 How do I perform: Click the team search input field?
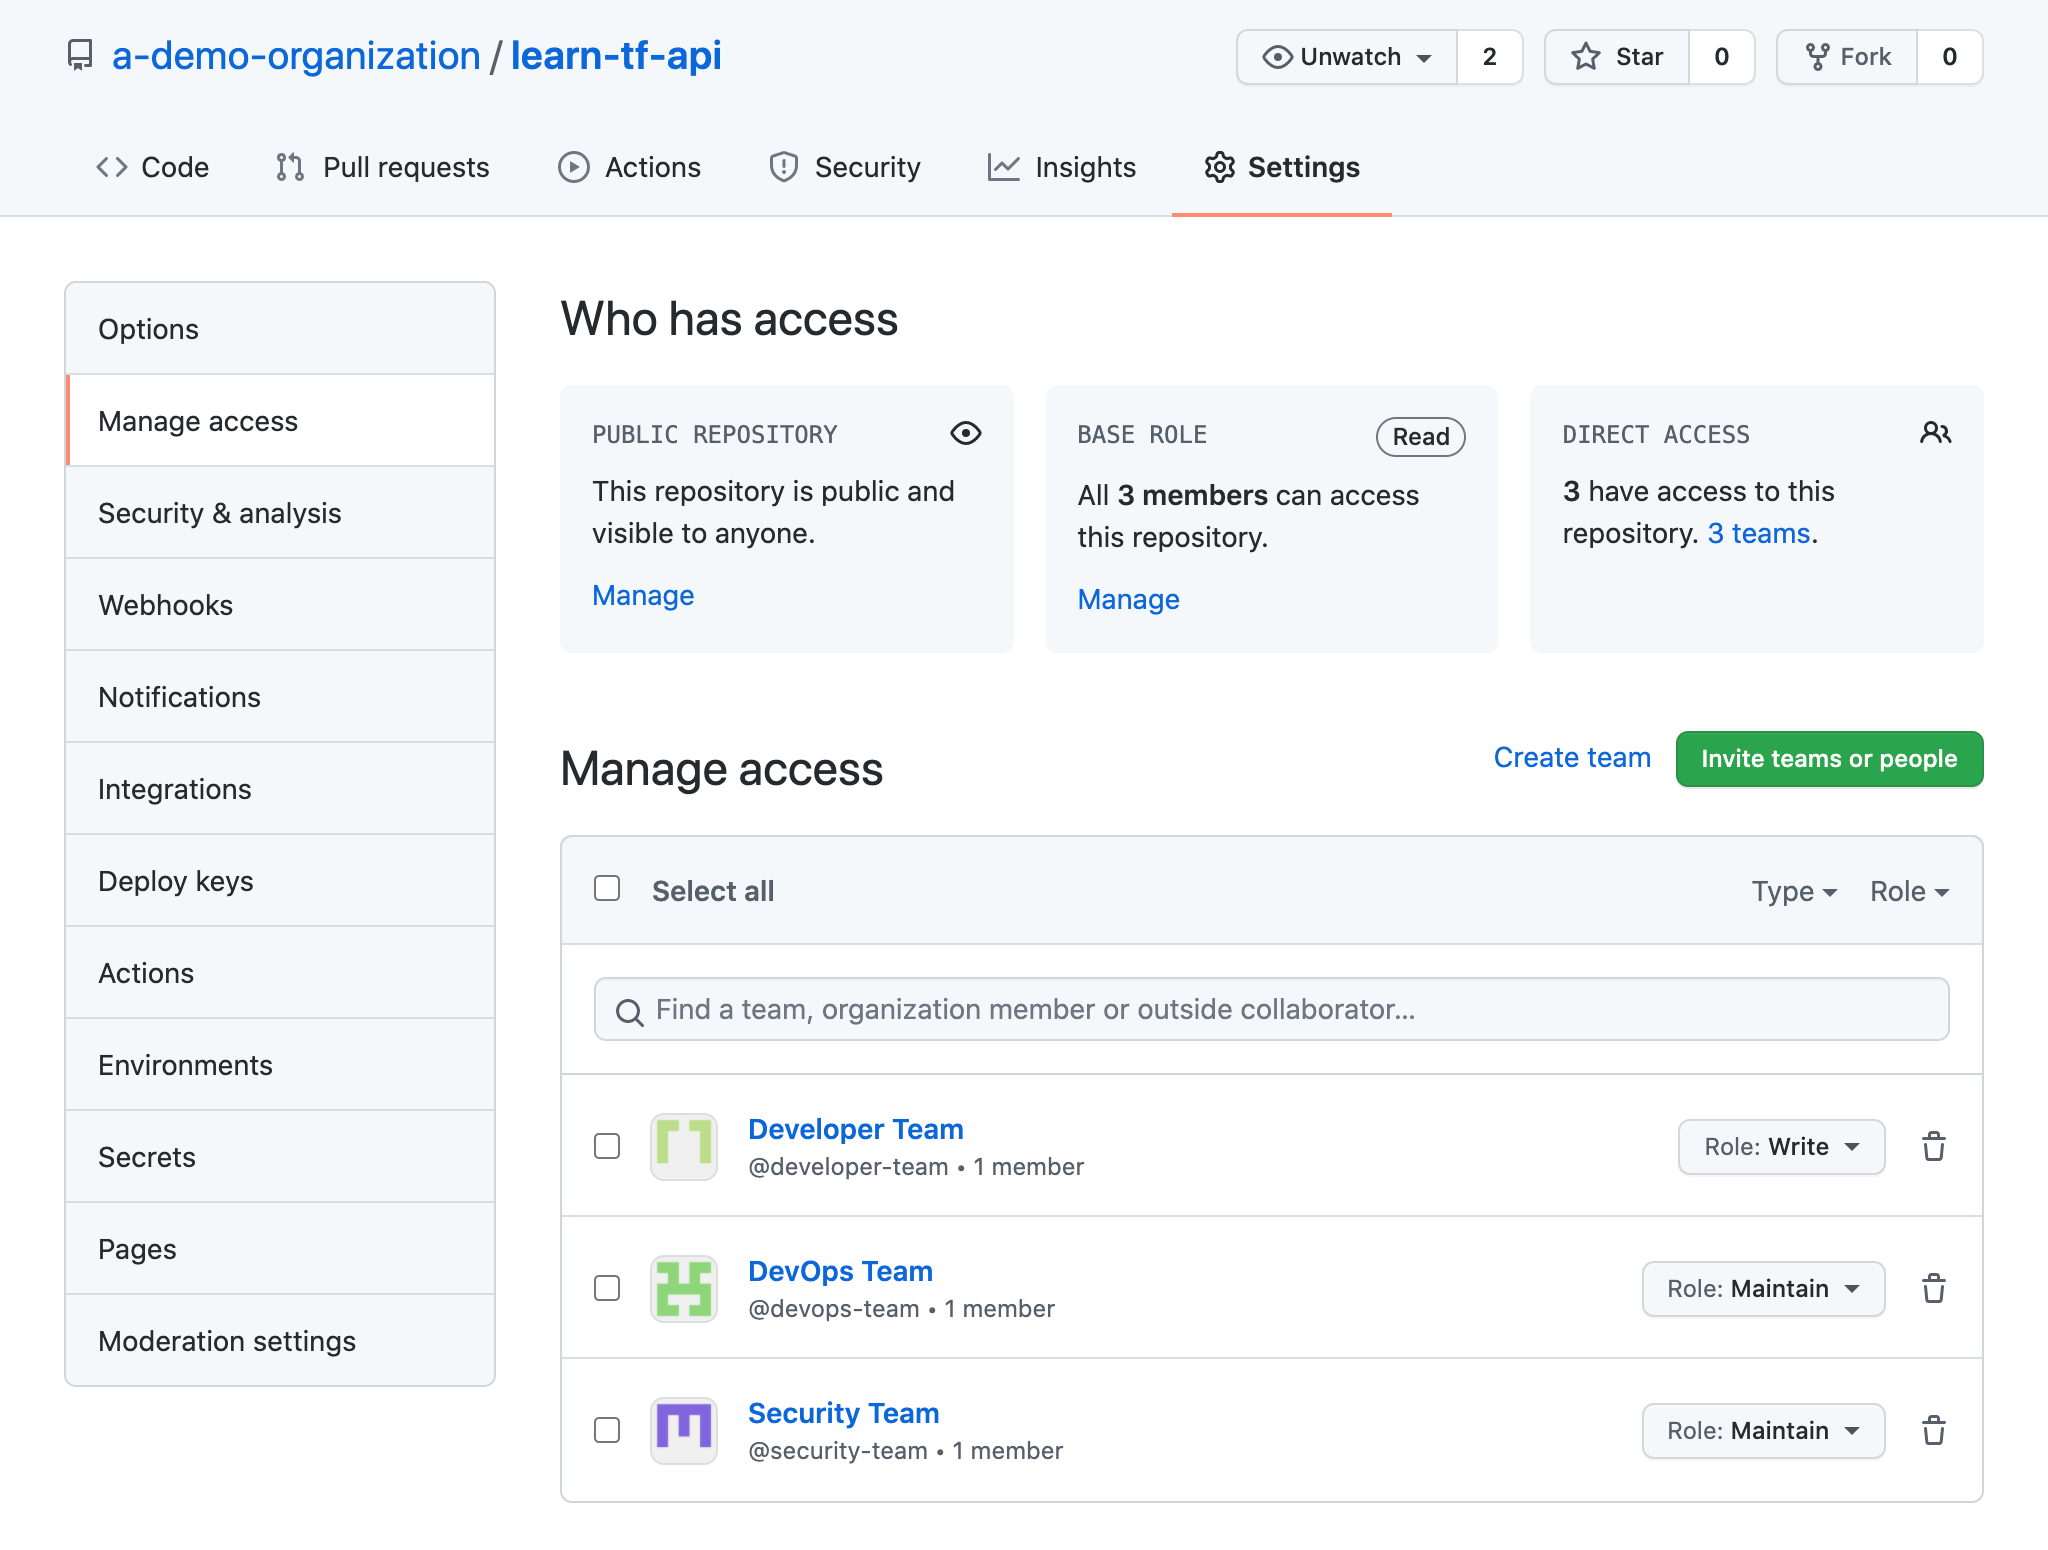(1270, 1009)
